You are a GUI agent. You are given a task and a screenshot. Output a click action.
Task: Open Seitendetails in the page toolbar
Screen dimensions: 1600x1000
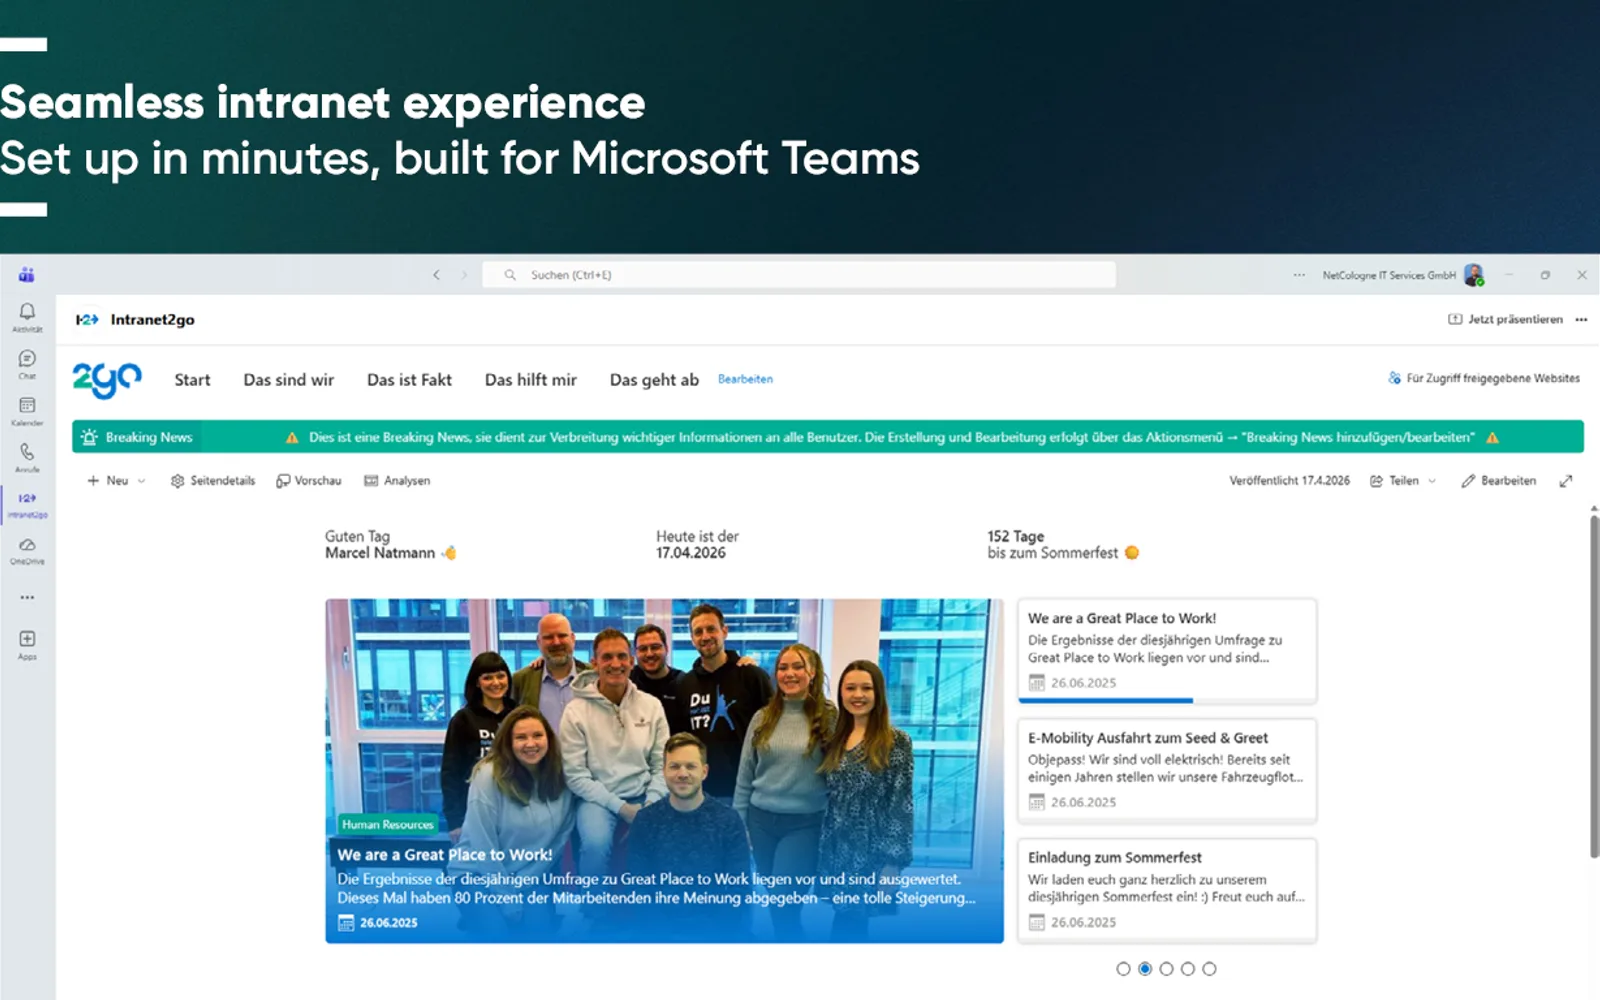(x=213, y=481)
